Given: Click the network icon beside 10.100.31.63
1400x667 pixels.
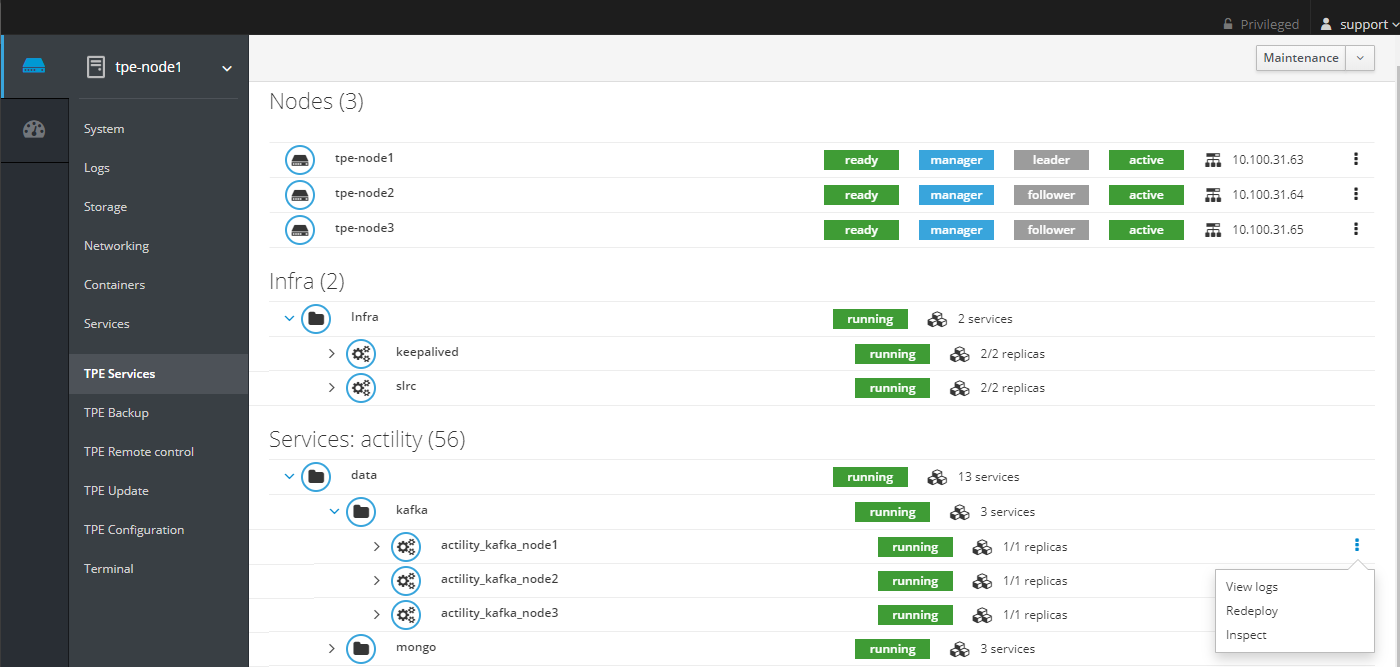Looking at the screenshot, I should [1213, 160].
